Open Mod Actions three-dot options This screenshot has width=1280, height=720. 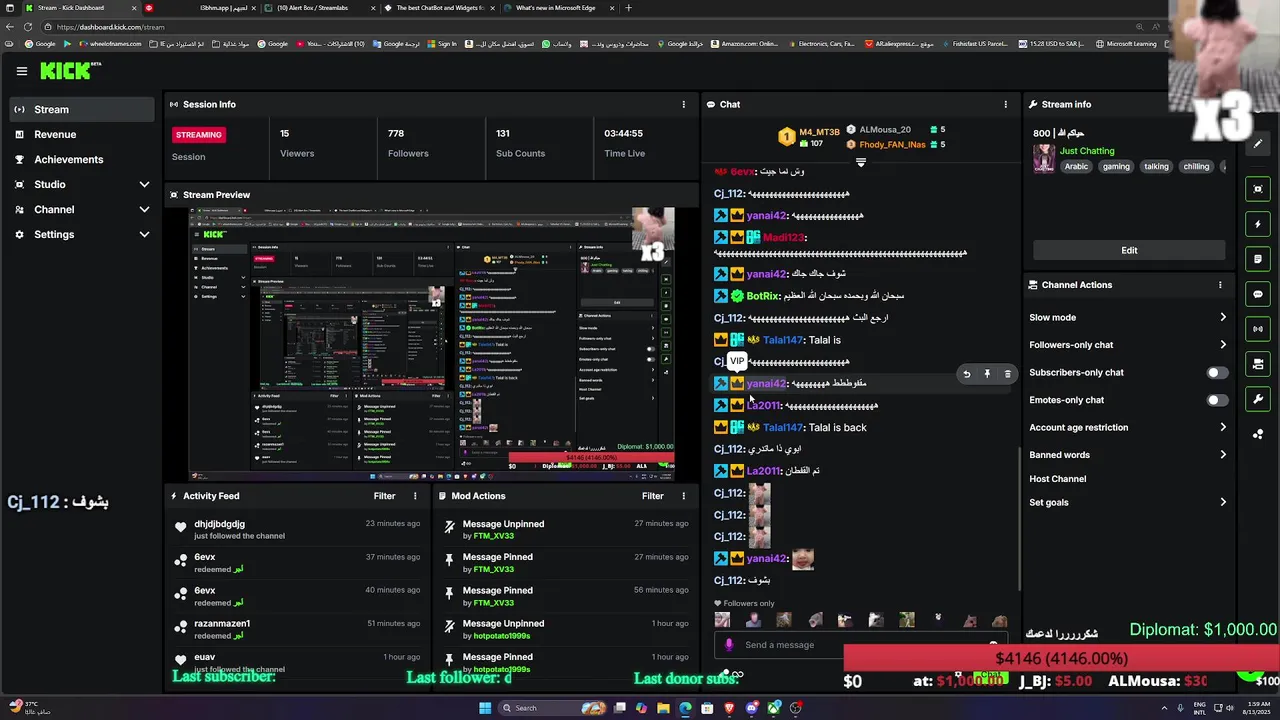(x=684, y=496)
